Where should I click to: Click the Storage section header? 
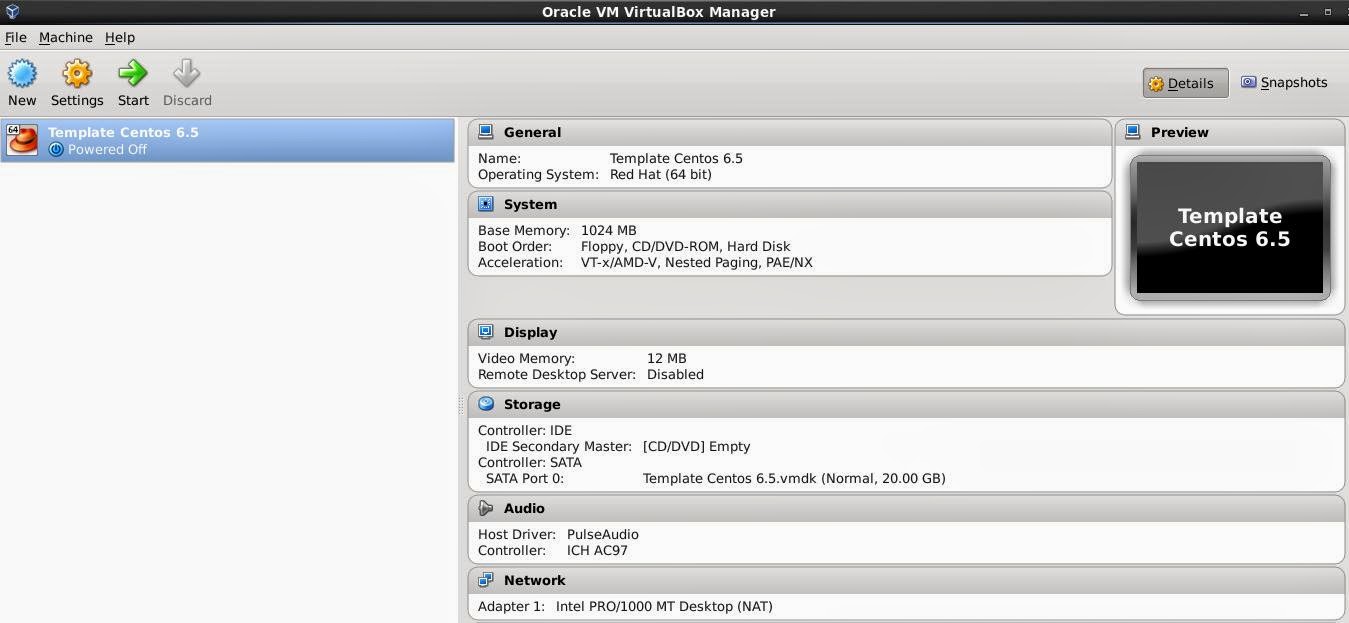906,404
